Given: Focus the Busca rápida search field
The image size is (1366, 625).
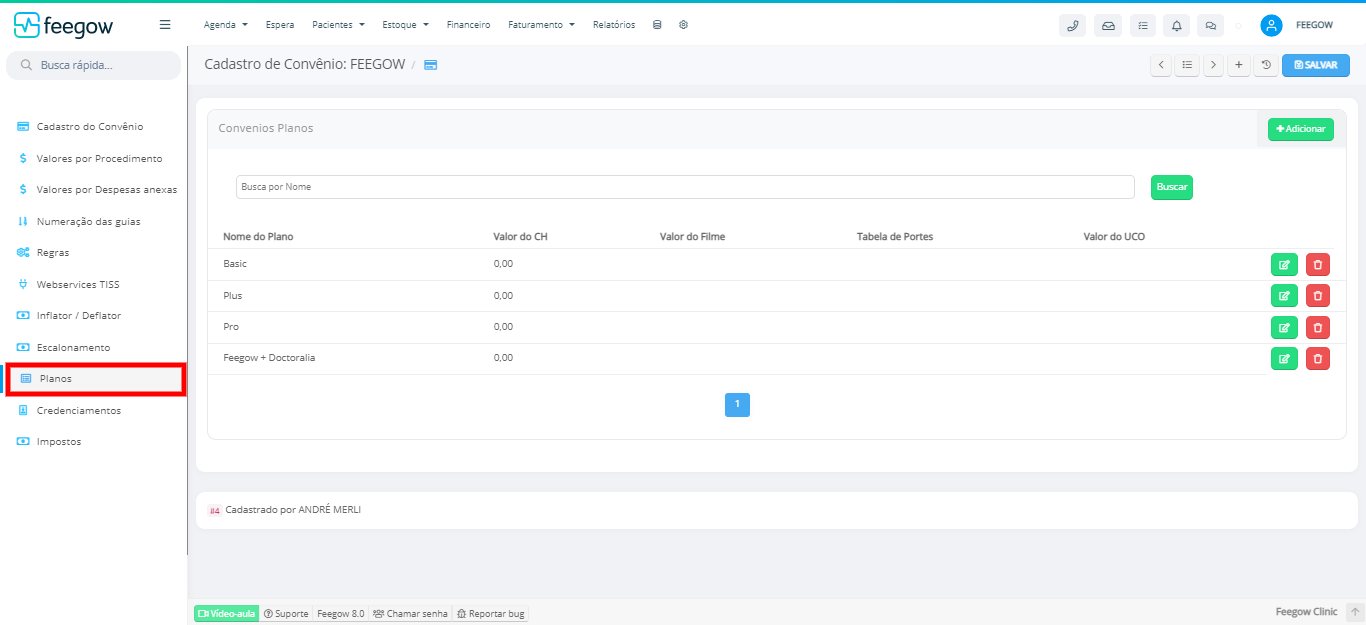Looking at the screenshot, I should (x=94, y=65).
